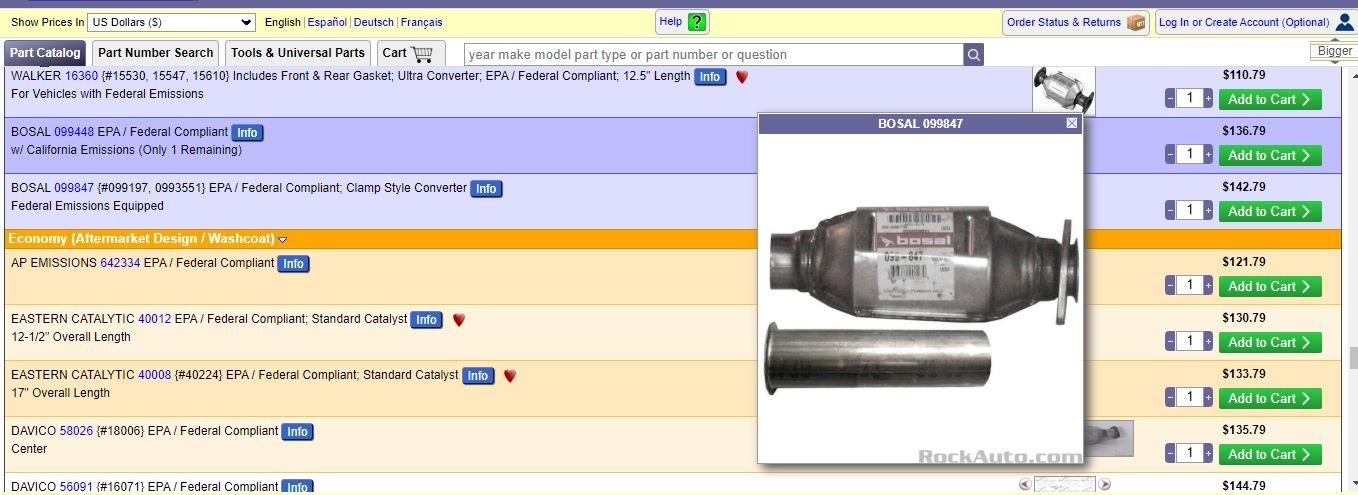Add DAVICO 58026 to cart
Viewport: 1358px width, 495px height.
tap(1270, 454)
